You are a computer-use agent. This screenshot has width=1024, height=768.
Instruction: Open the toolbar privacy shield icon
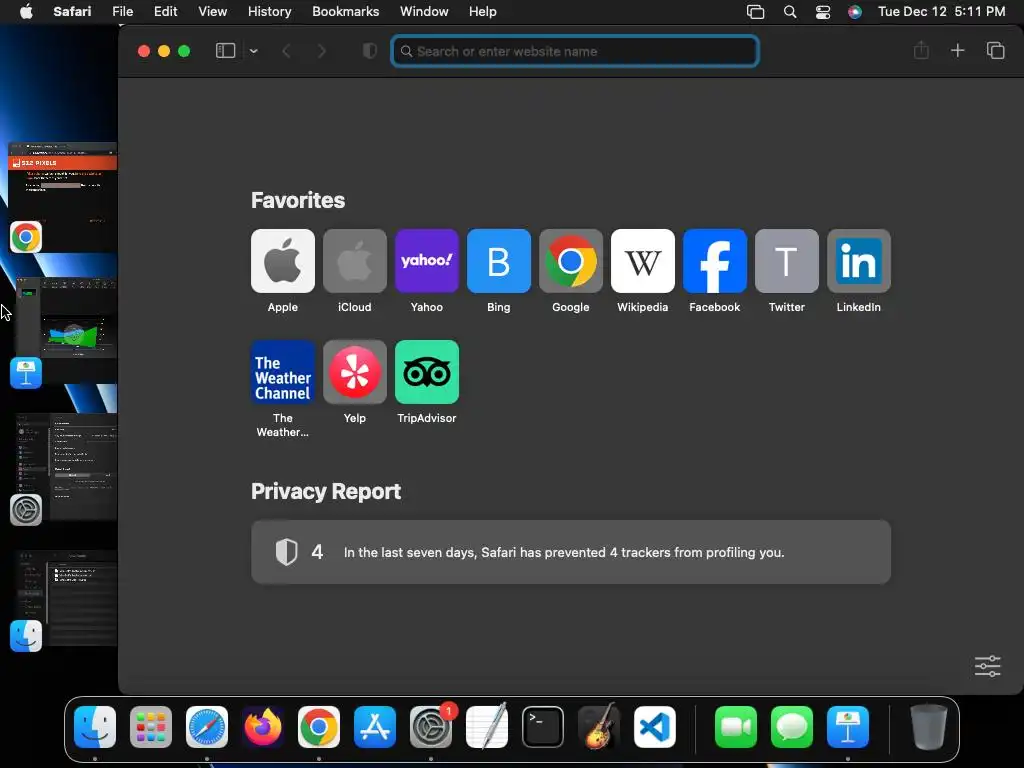(x=370, y=51)
